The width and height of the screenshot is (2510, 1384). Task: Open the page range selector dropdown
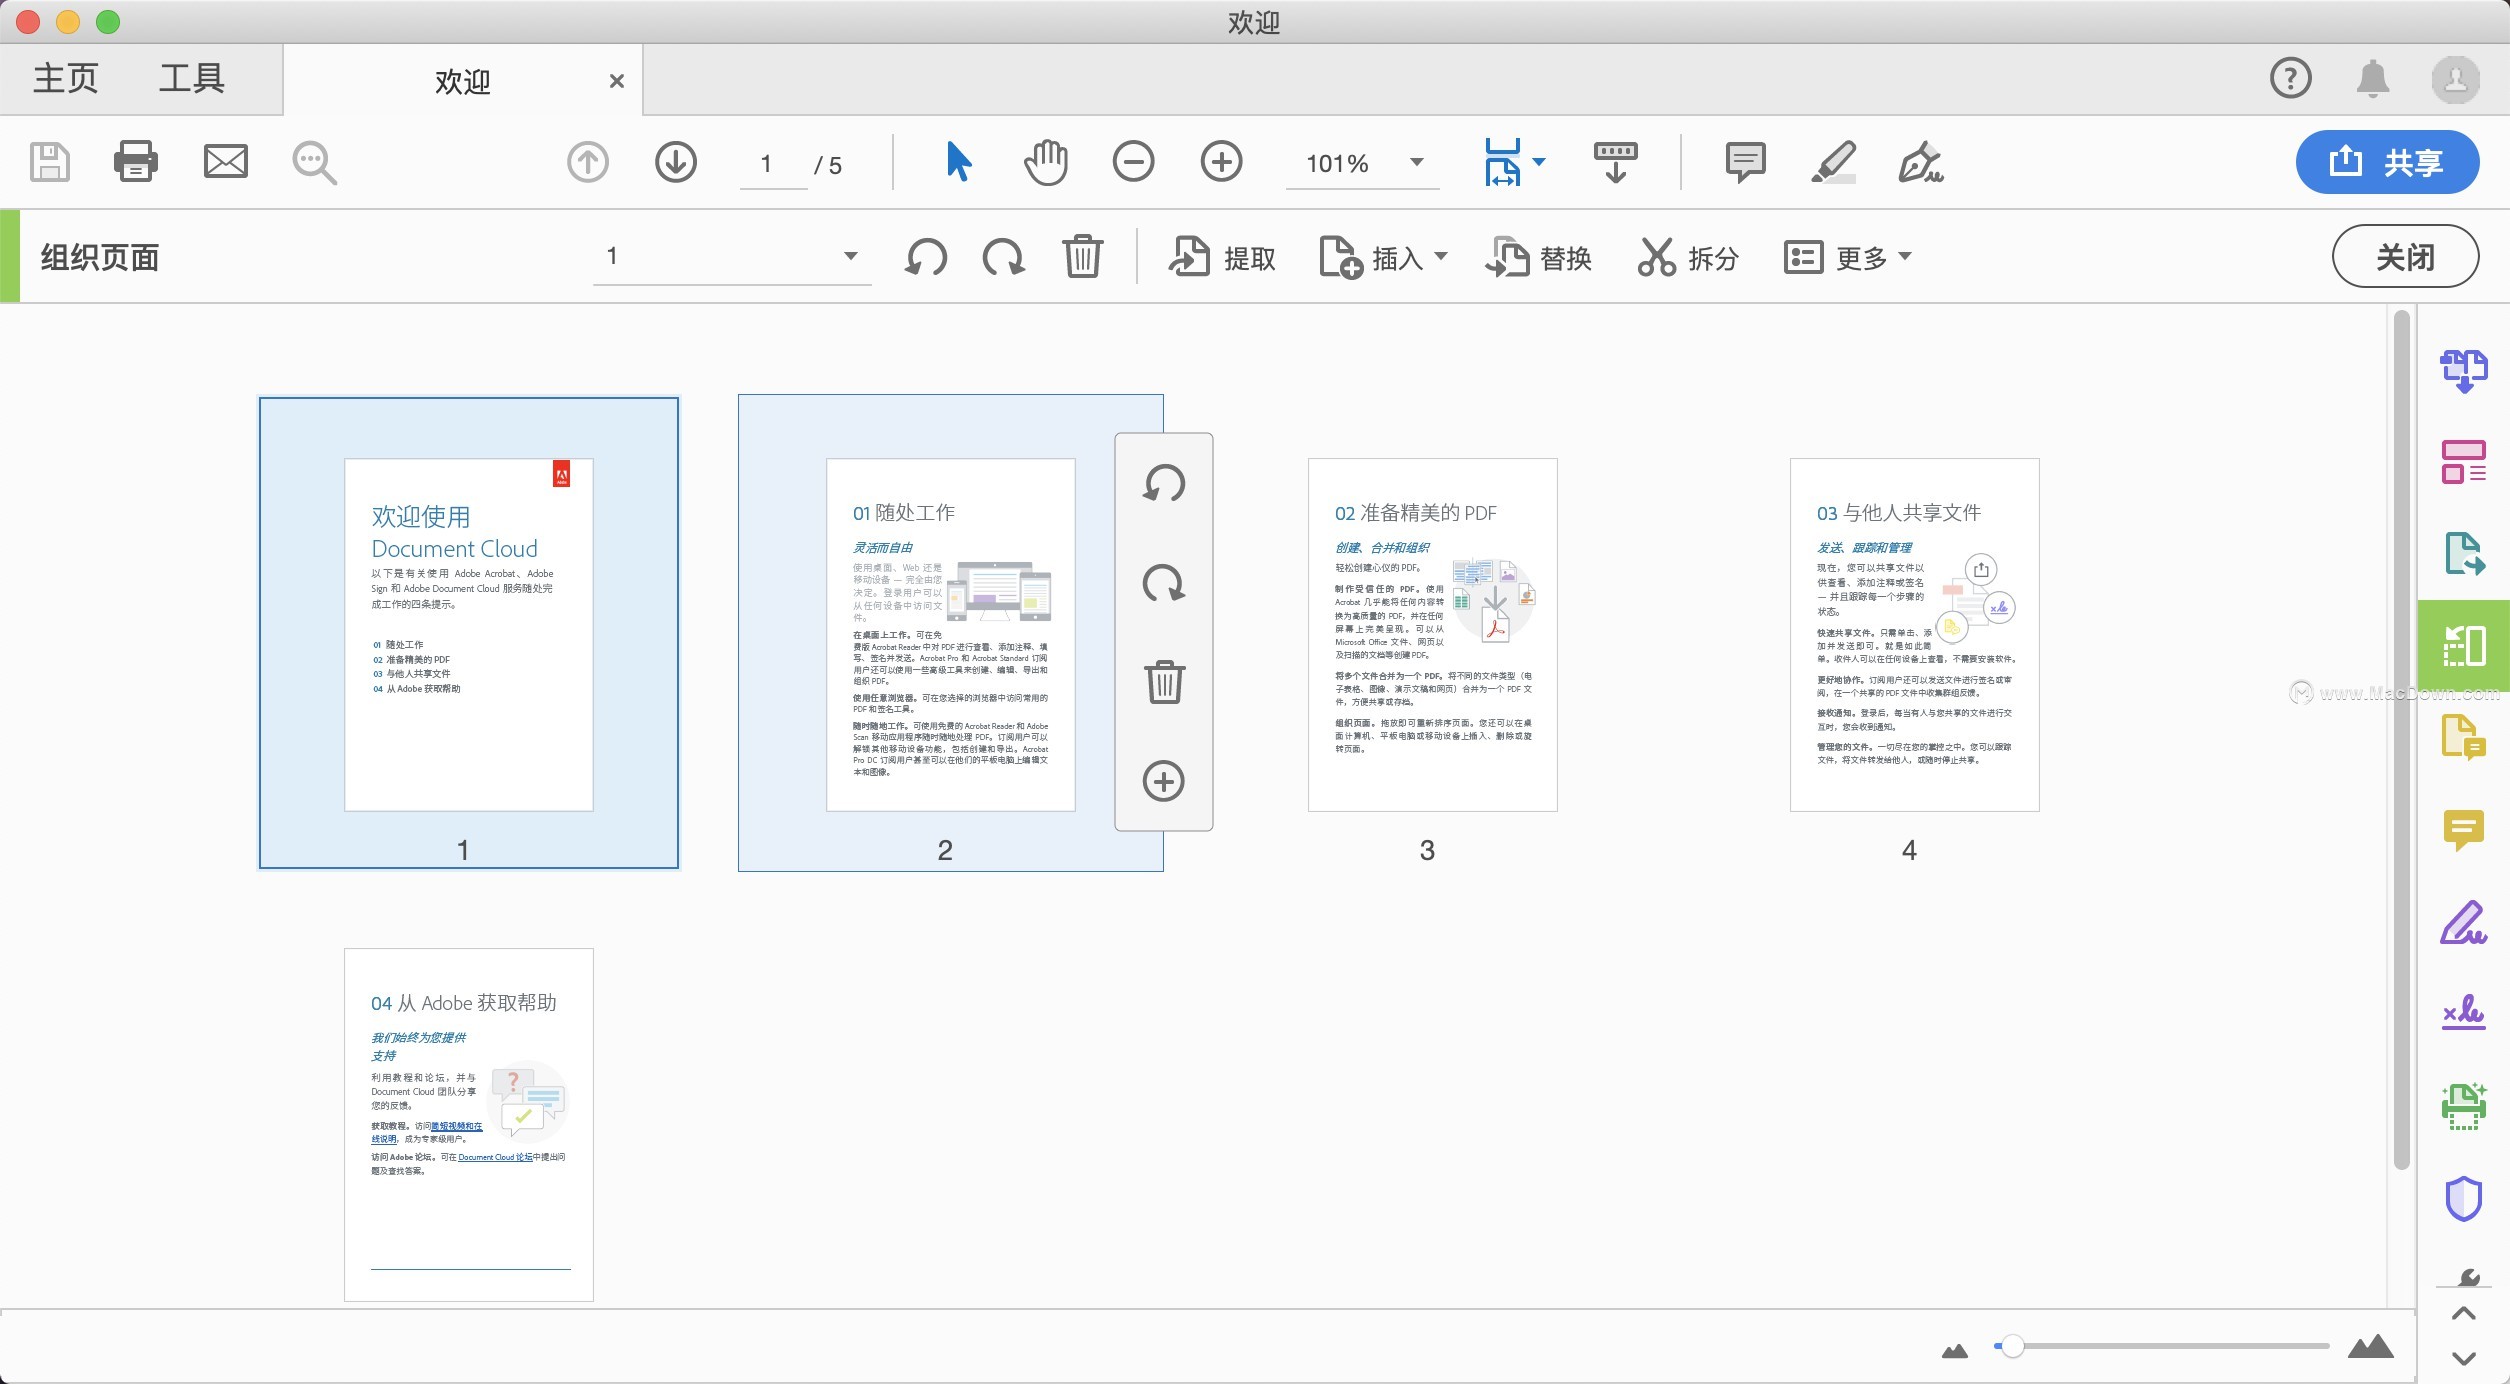[850, 256]
